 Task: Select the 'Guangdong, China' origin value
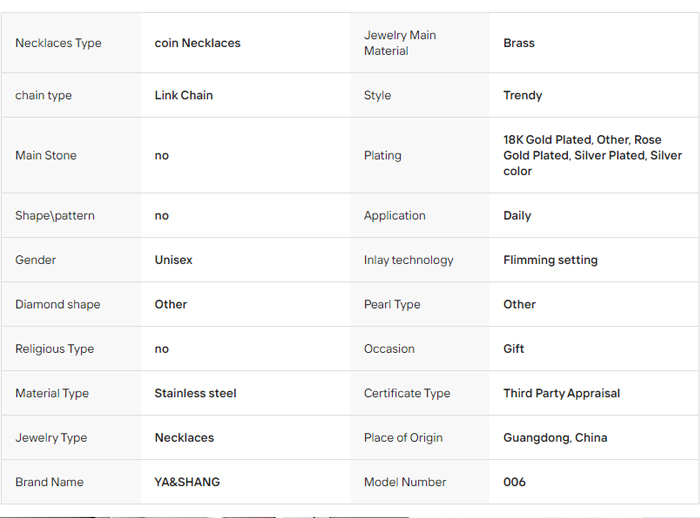pos(555,438)
